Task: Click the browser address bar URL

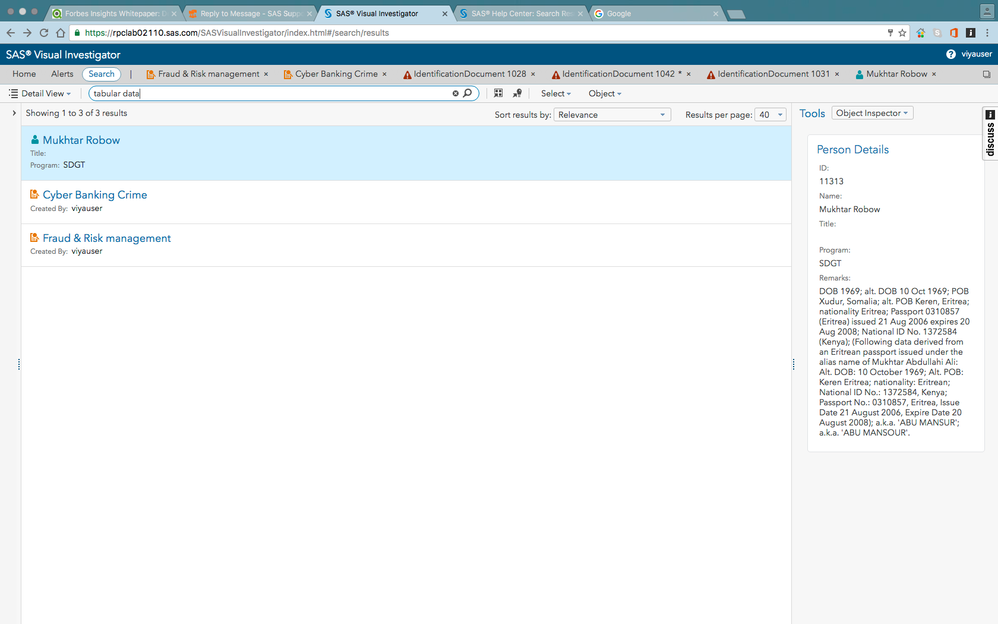Action: pos(237,32)
